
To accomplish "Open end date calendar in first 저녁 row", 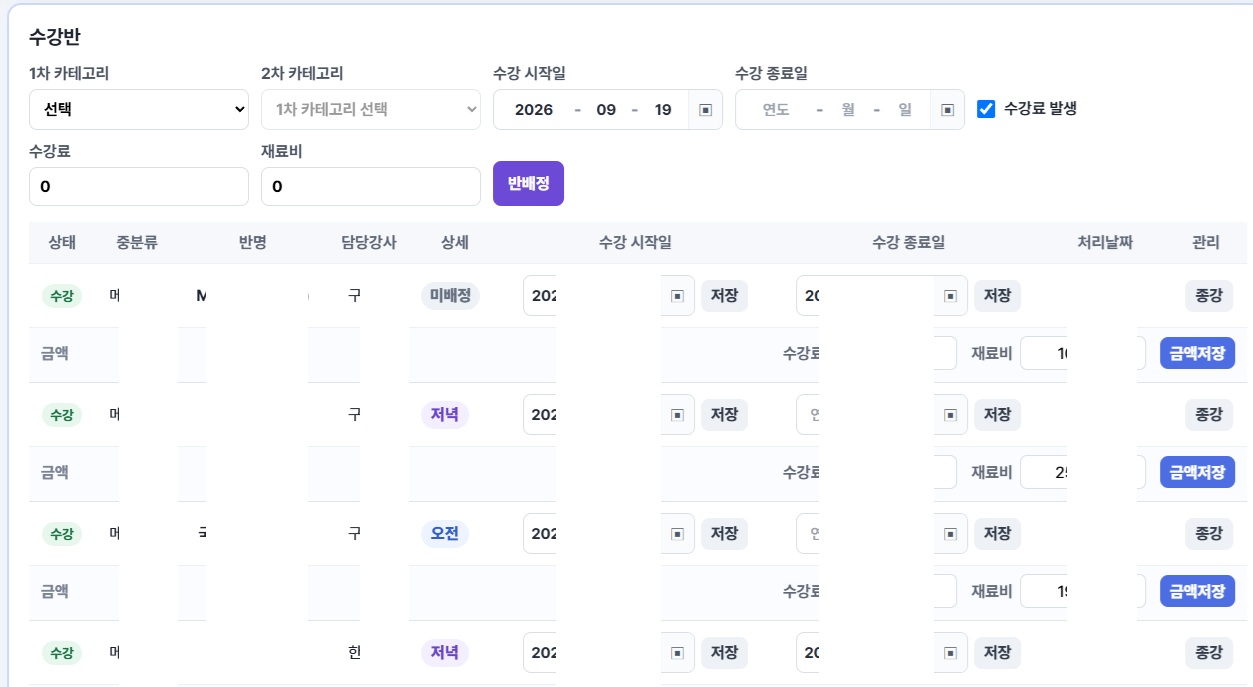I will point(950,415).
